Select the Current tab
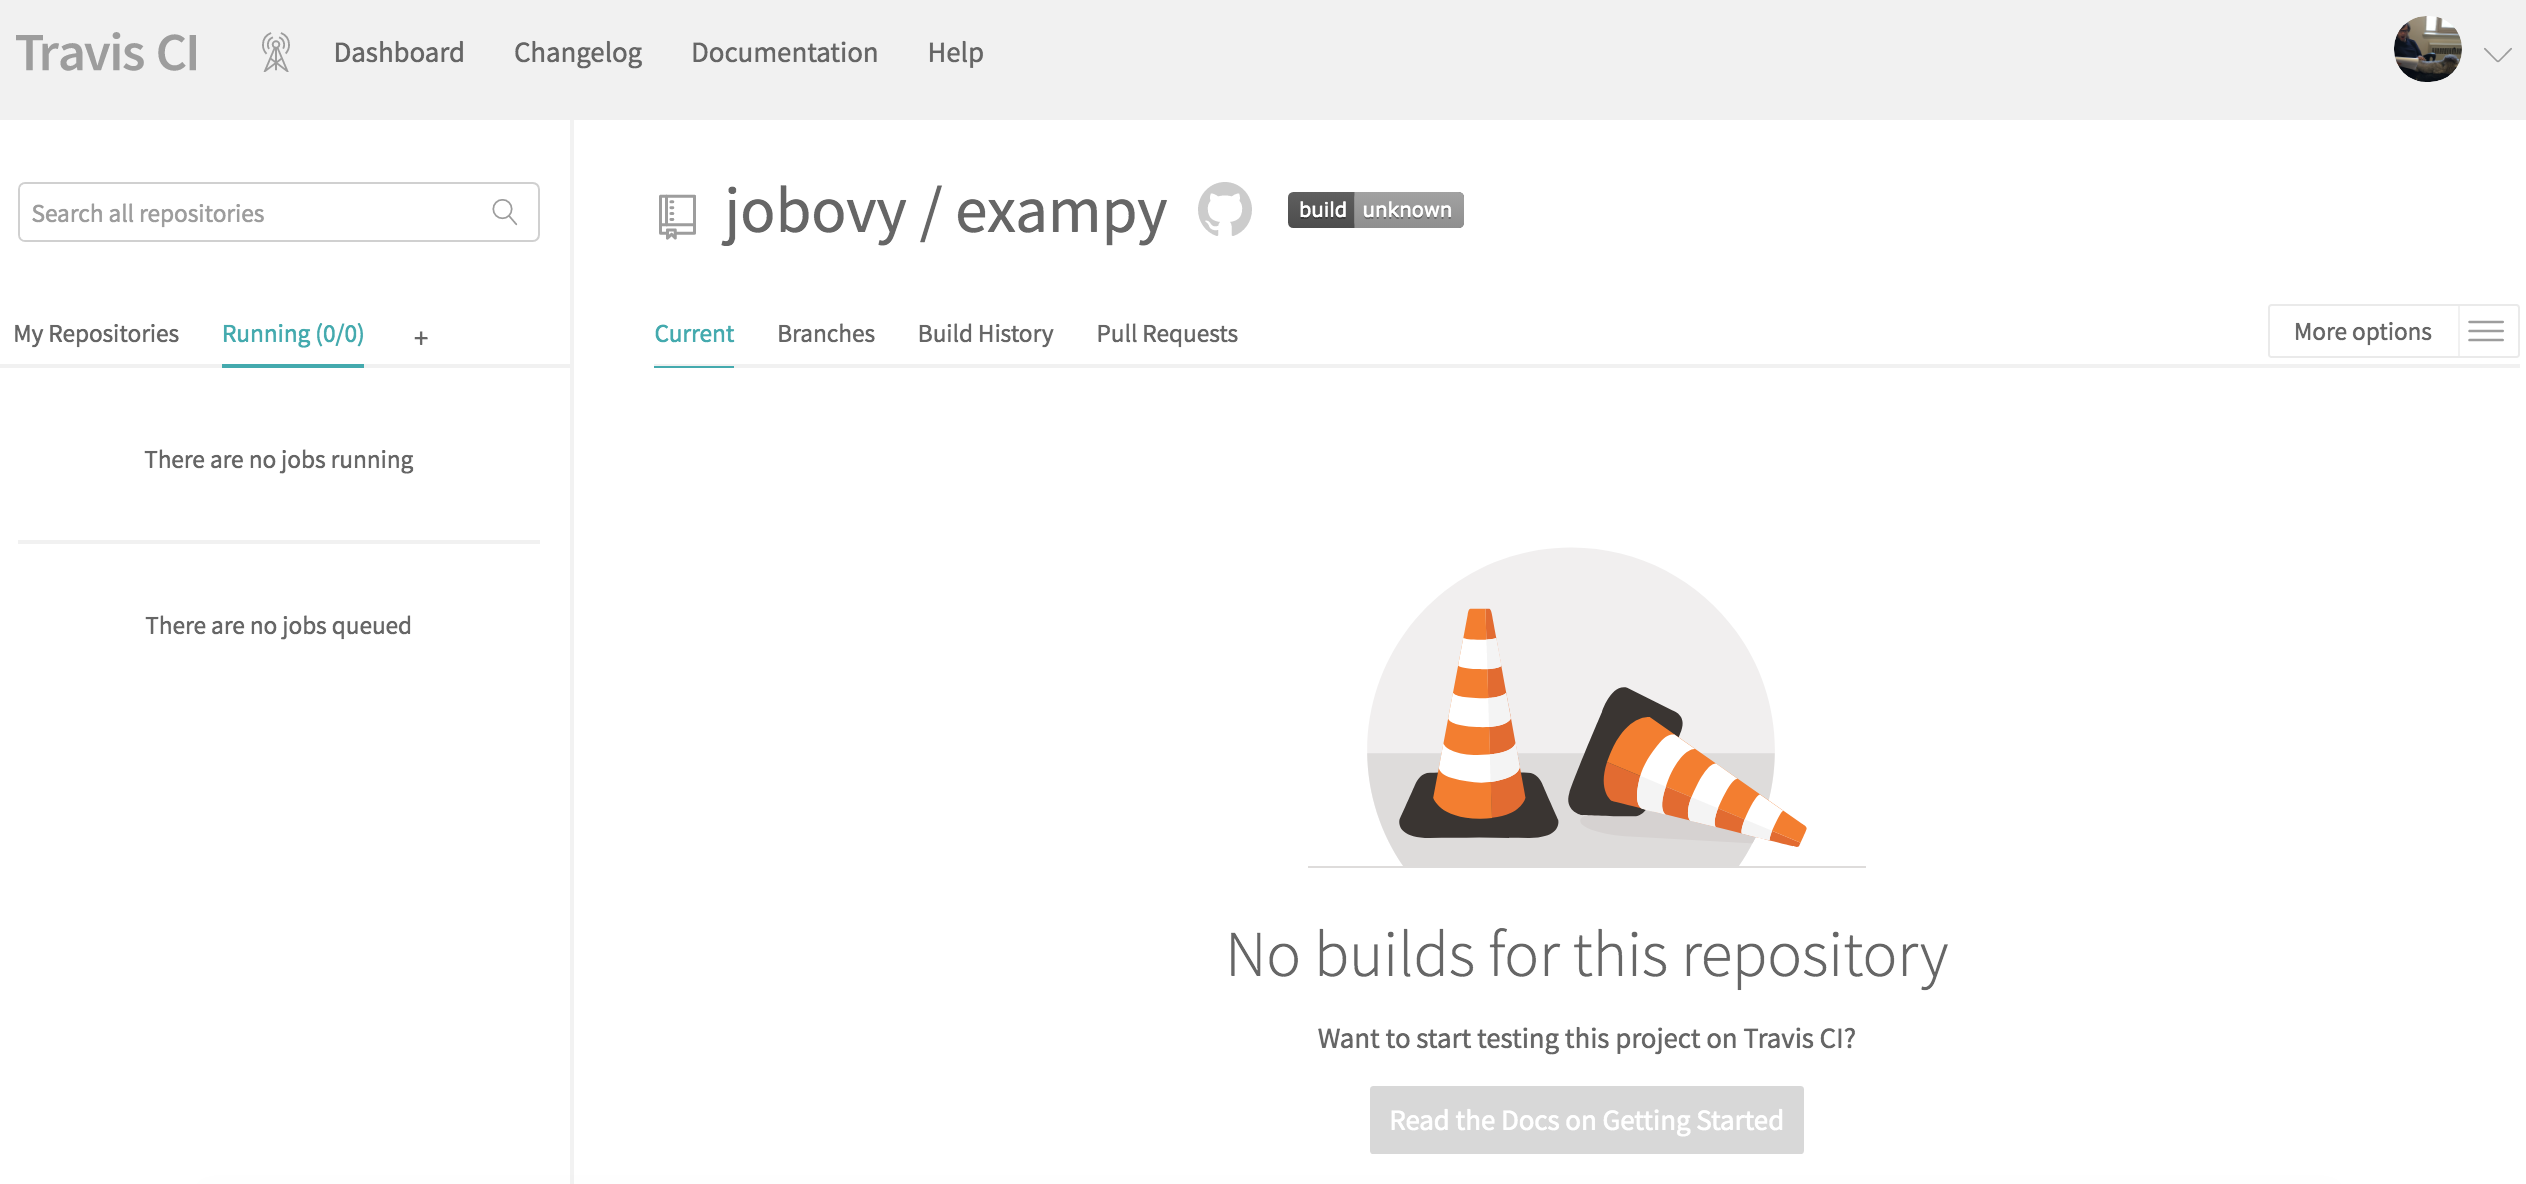The width and height of the screenshot is (2526, 1184). [x=694, y=333]
